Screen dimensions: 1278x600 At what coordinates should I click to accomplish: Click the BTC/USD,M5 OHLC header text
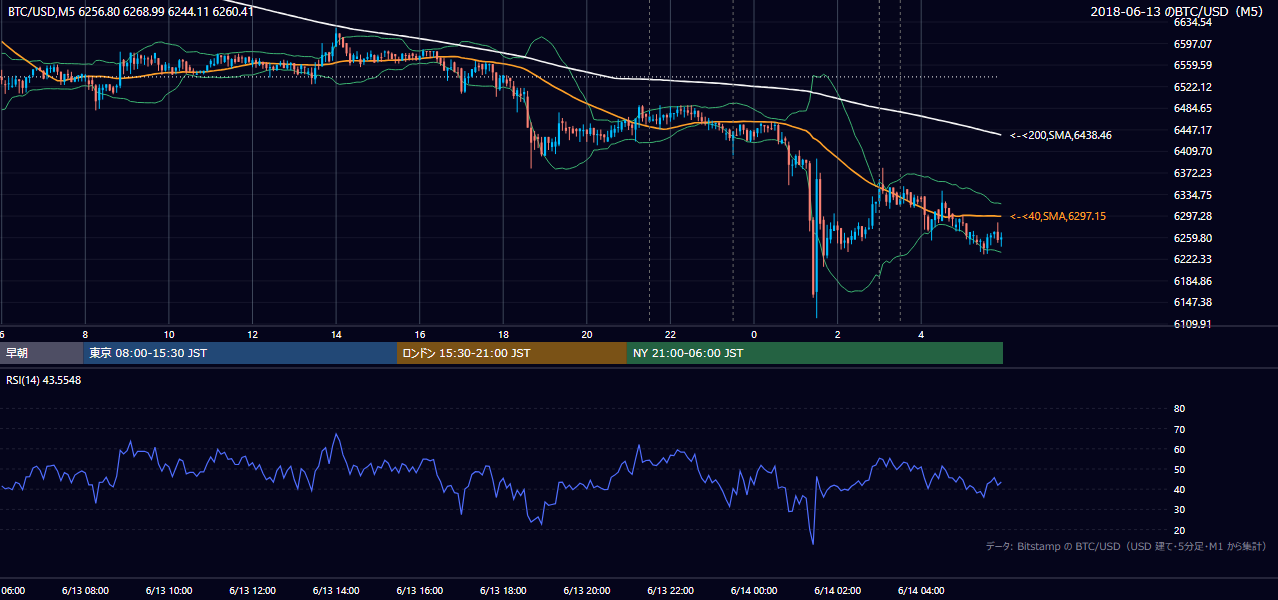click(x=131, y=11)
